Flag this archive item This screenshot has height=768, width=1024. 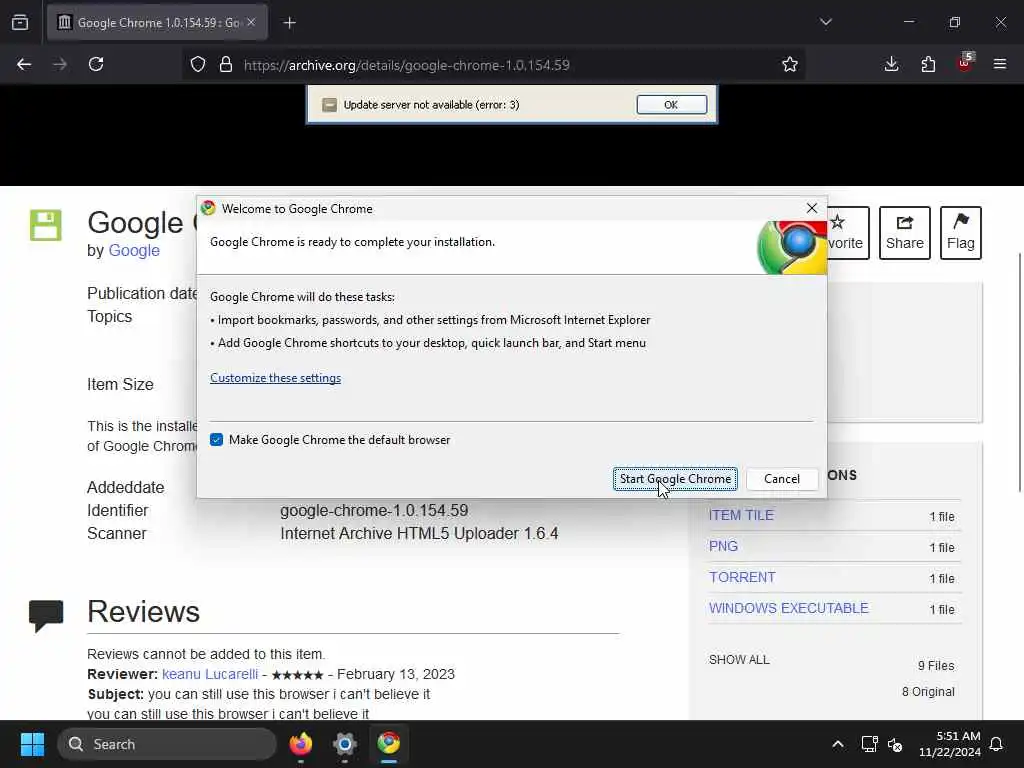(x=961, y=232)
